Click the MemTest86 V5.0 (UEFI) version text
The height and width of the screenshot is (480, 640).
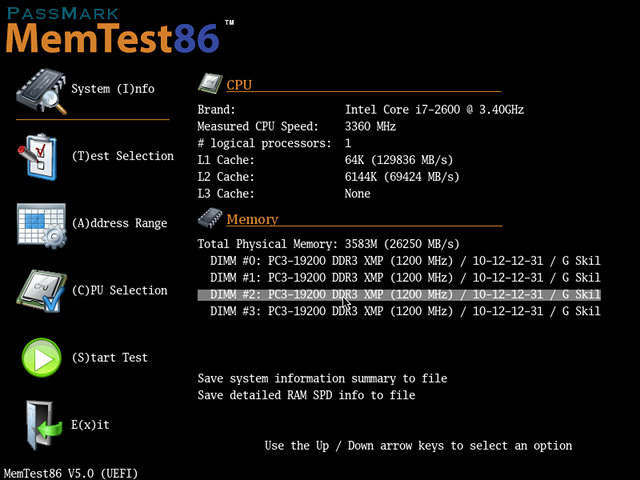point(71,473)
